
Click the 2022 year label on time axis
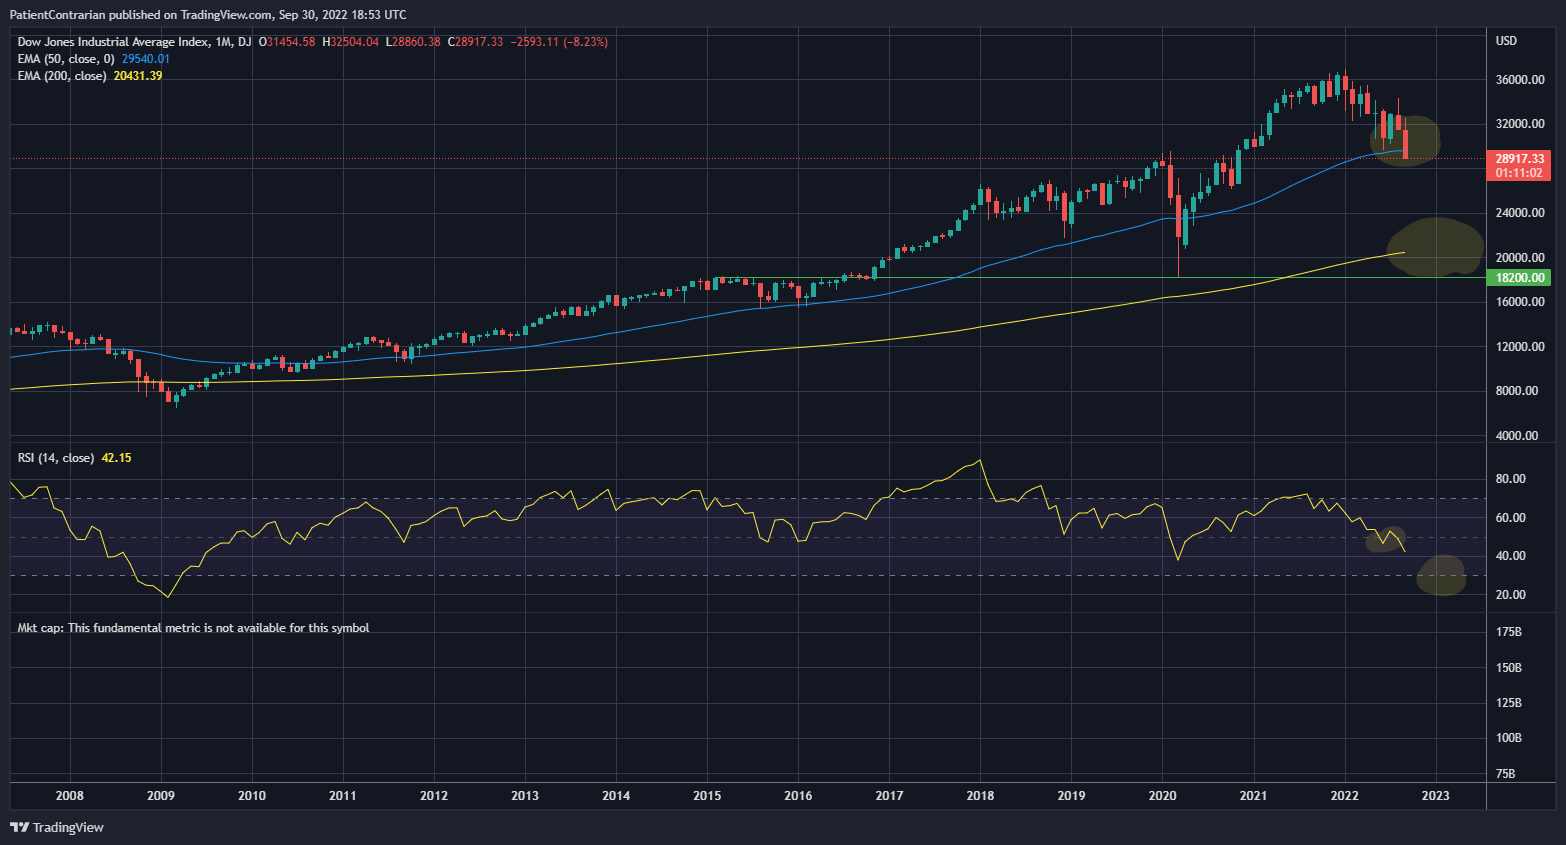click(1345, 796)
